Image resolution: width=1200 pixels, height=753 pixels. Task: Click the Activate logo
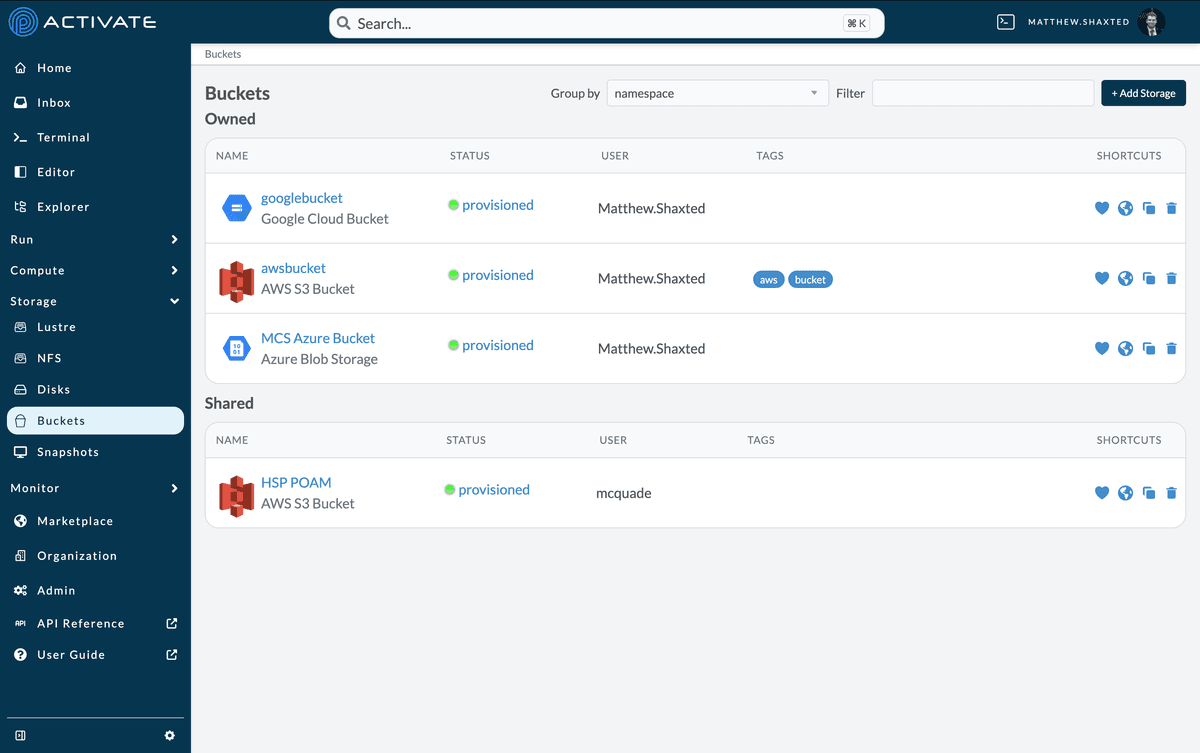point(82,21)
